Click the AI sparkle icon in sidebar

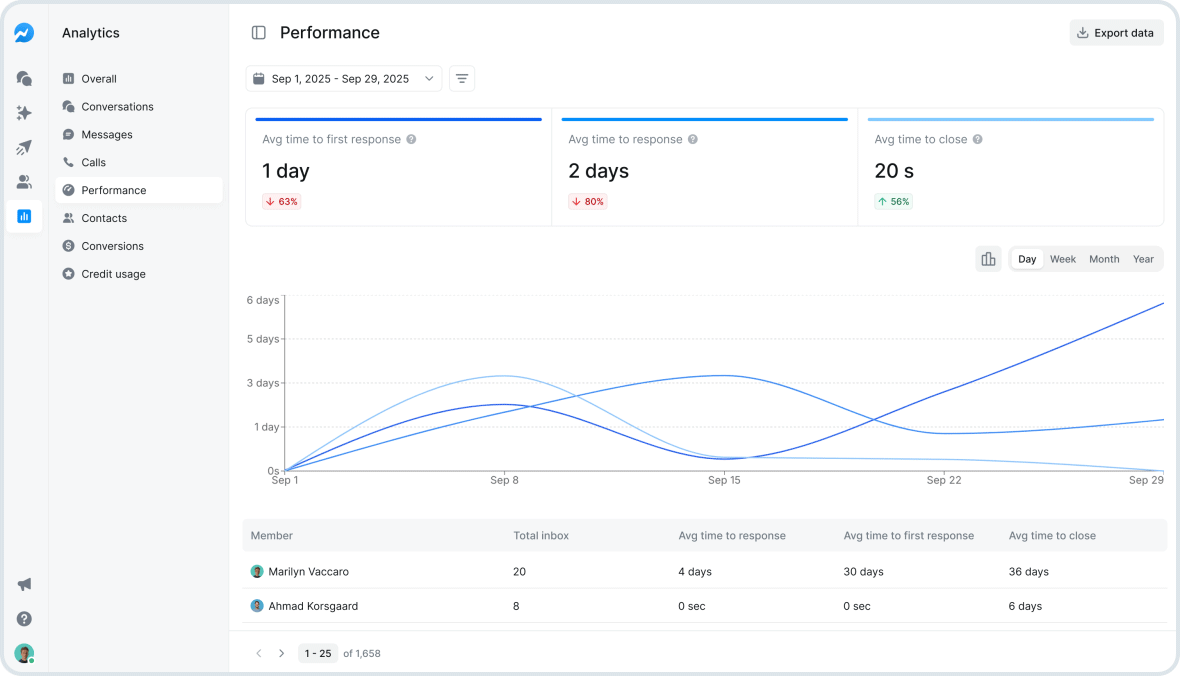[x=23, y=113]
